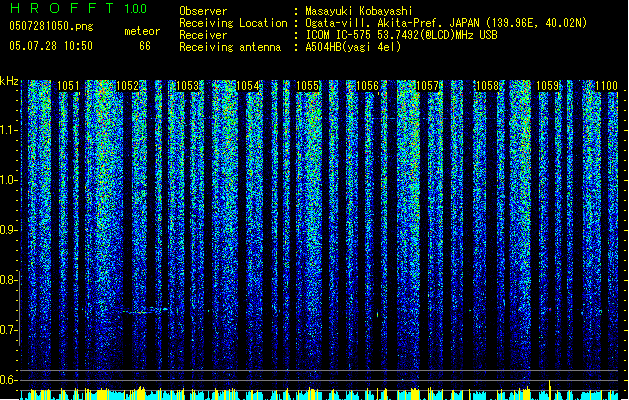This screenshot has width=629, height=400.
Task: Click the kHz axis unit label
Action: (9, 81)
